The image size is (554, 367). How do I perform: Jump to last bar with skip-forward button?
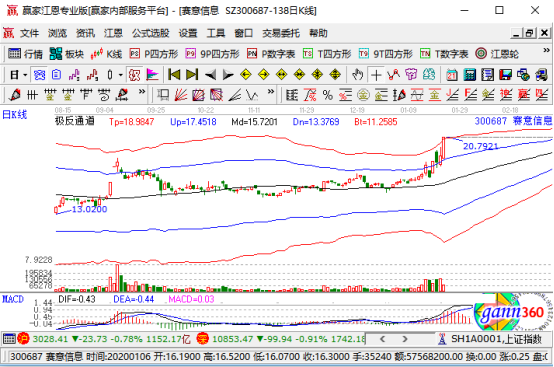[192, 75]
